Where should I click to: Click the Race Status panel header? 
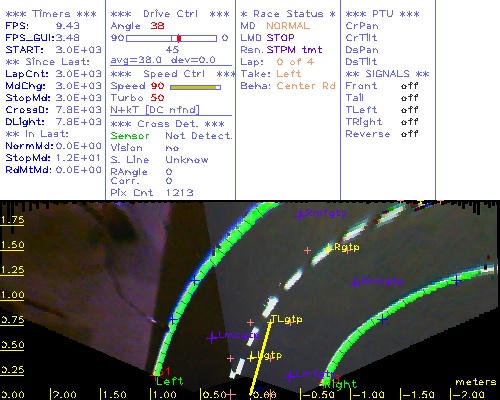pos(288,14)
